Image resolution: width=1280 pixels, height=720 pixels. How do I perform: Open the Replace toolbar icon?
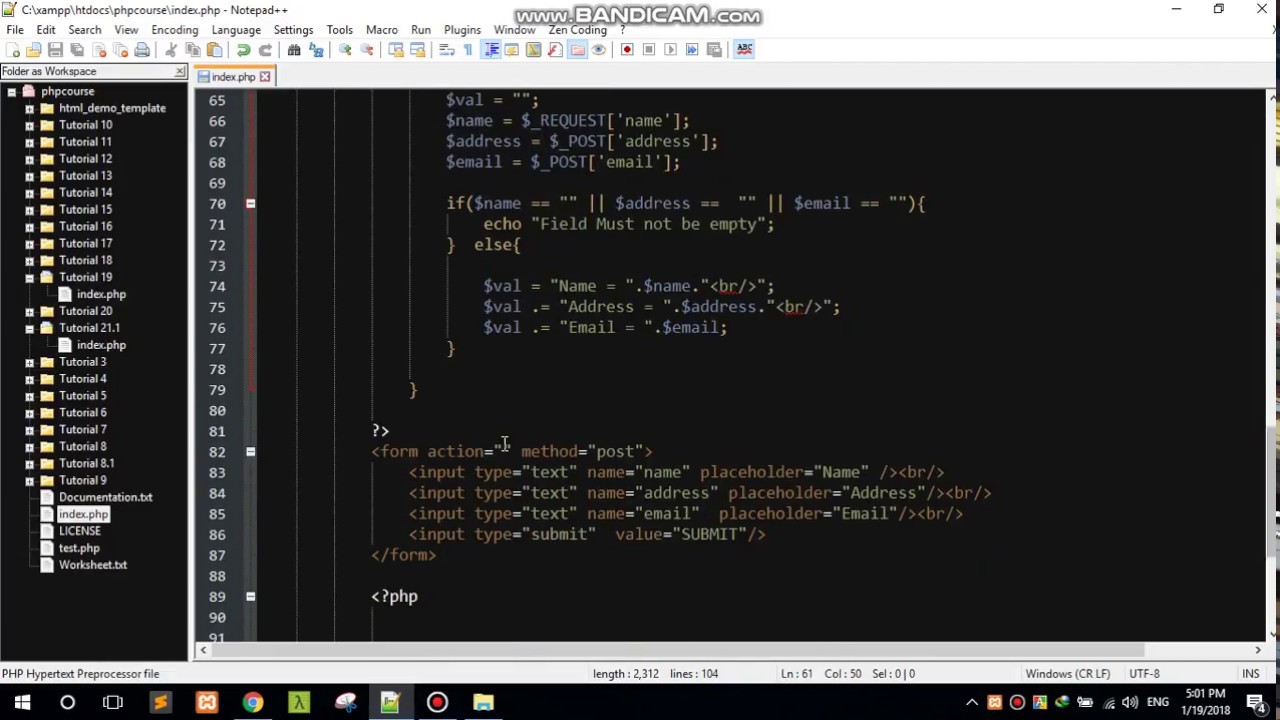tap(316, 50)
